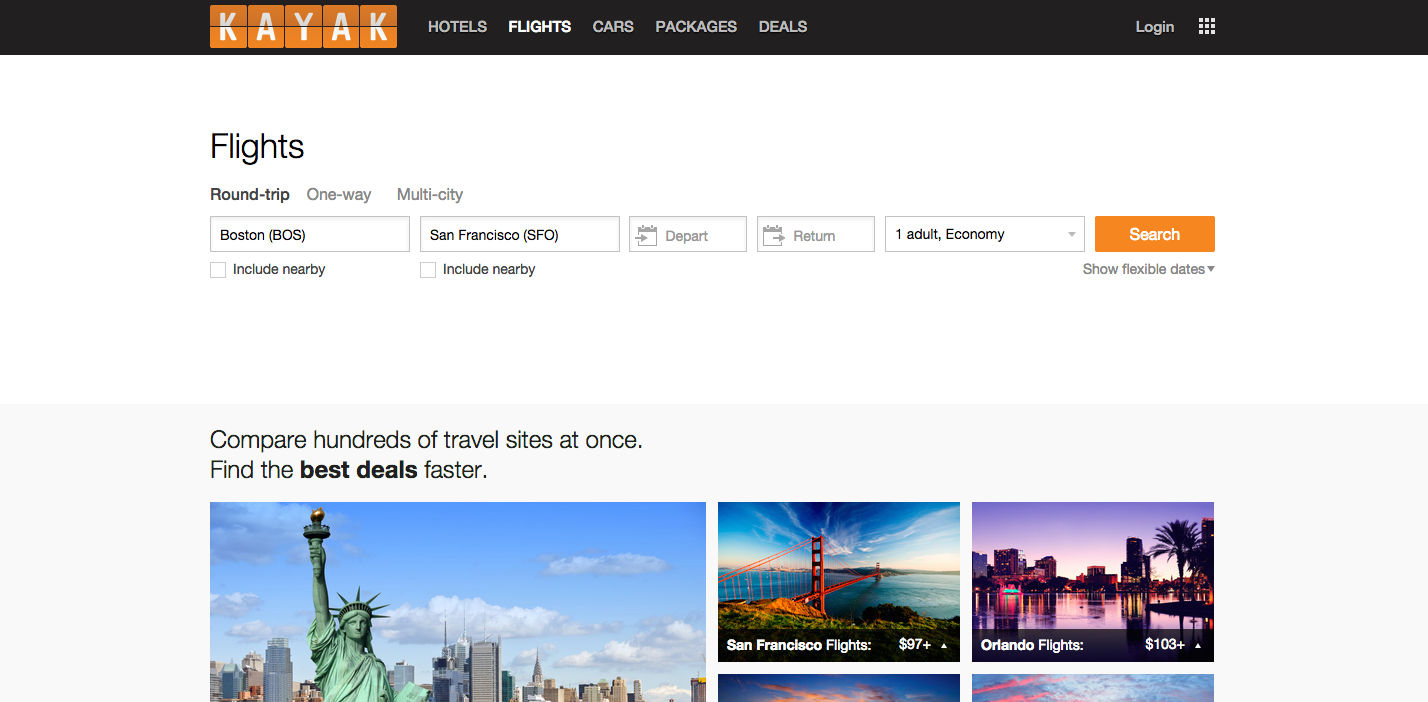Click the Login link

tap(1154, 27)
